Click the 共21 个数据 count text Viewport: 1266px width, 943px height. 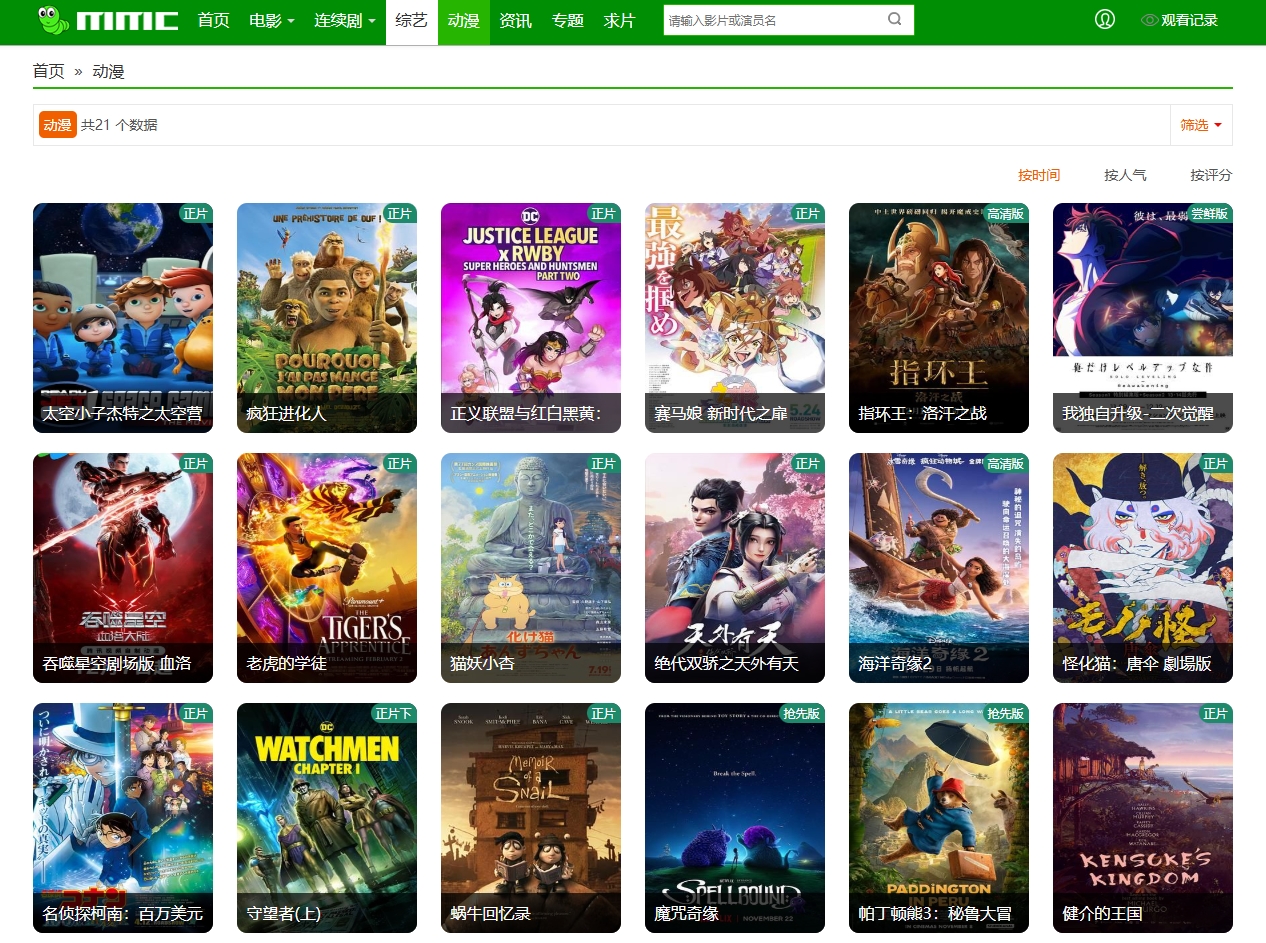pos(119,125)
